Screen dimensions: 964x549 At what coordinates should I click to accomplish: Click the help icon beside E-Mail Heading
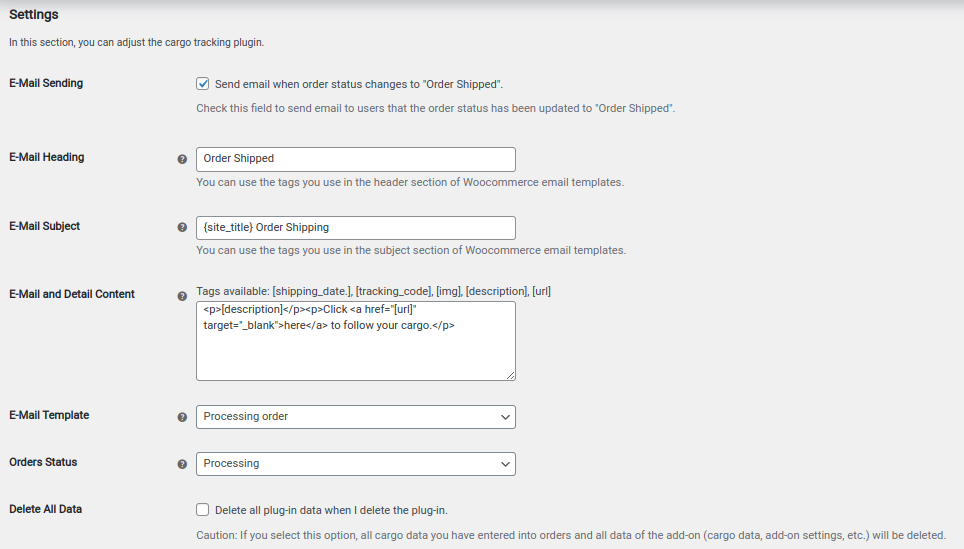click(x=182, y=159)
